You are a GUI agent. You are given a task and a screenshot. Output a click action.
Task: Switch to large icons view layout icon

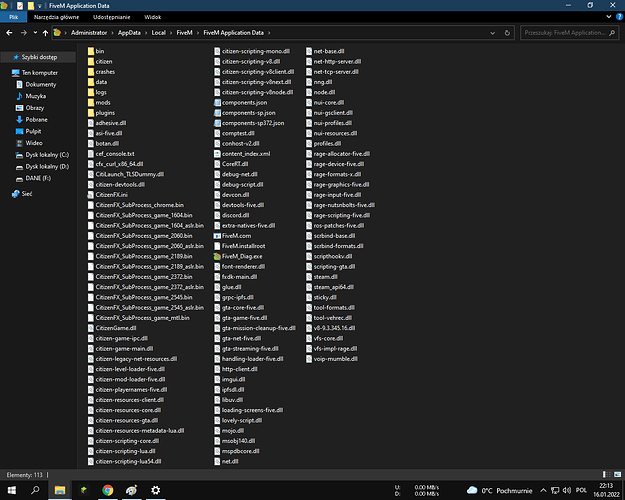coord(617,474)
